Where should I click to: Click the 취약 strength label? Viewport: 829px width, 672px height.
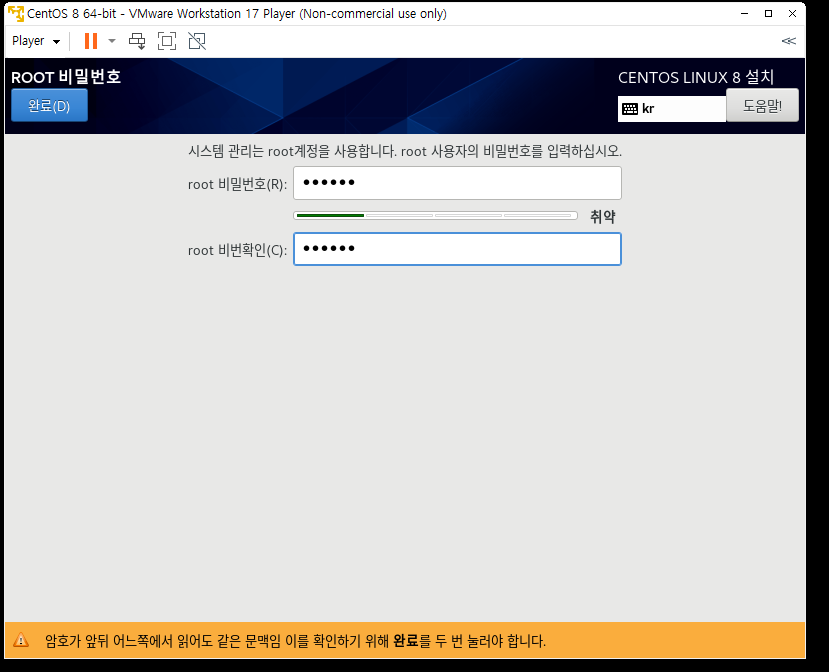[x=603, y=216]
